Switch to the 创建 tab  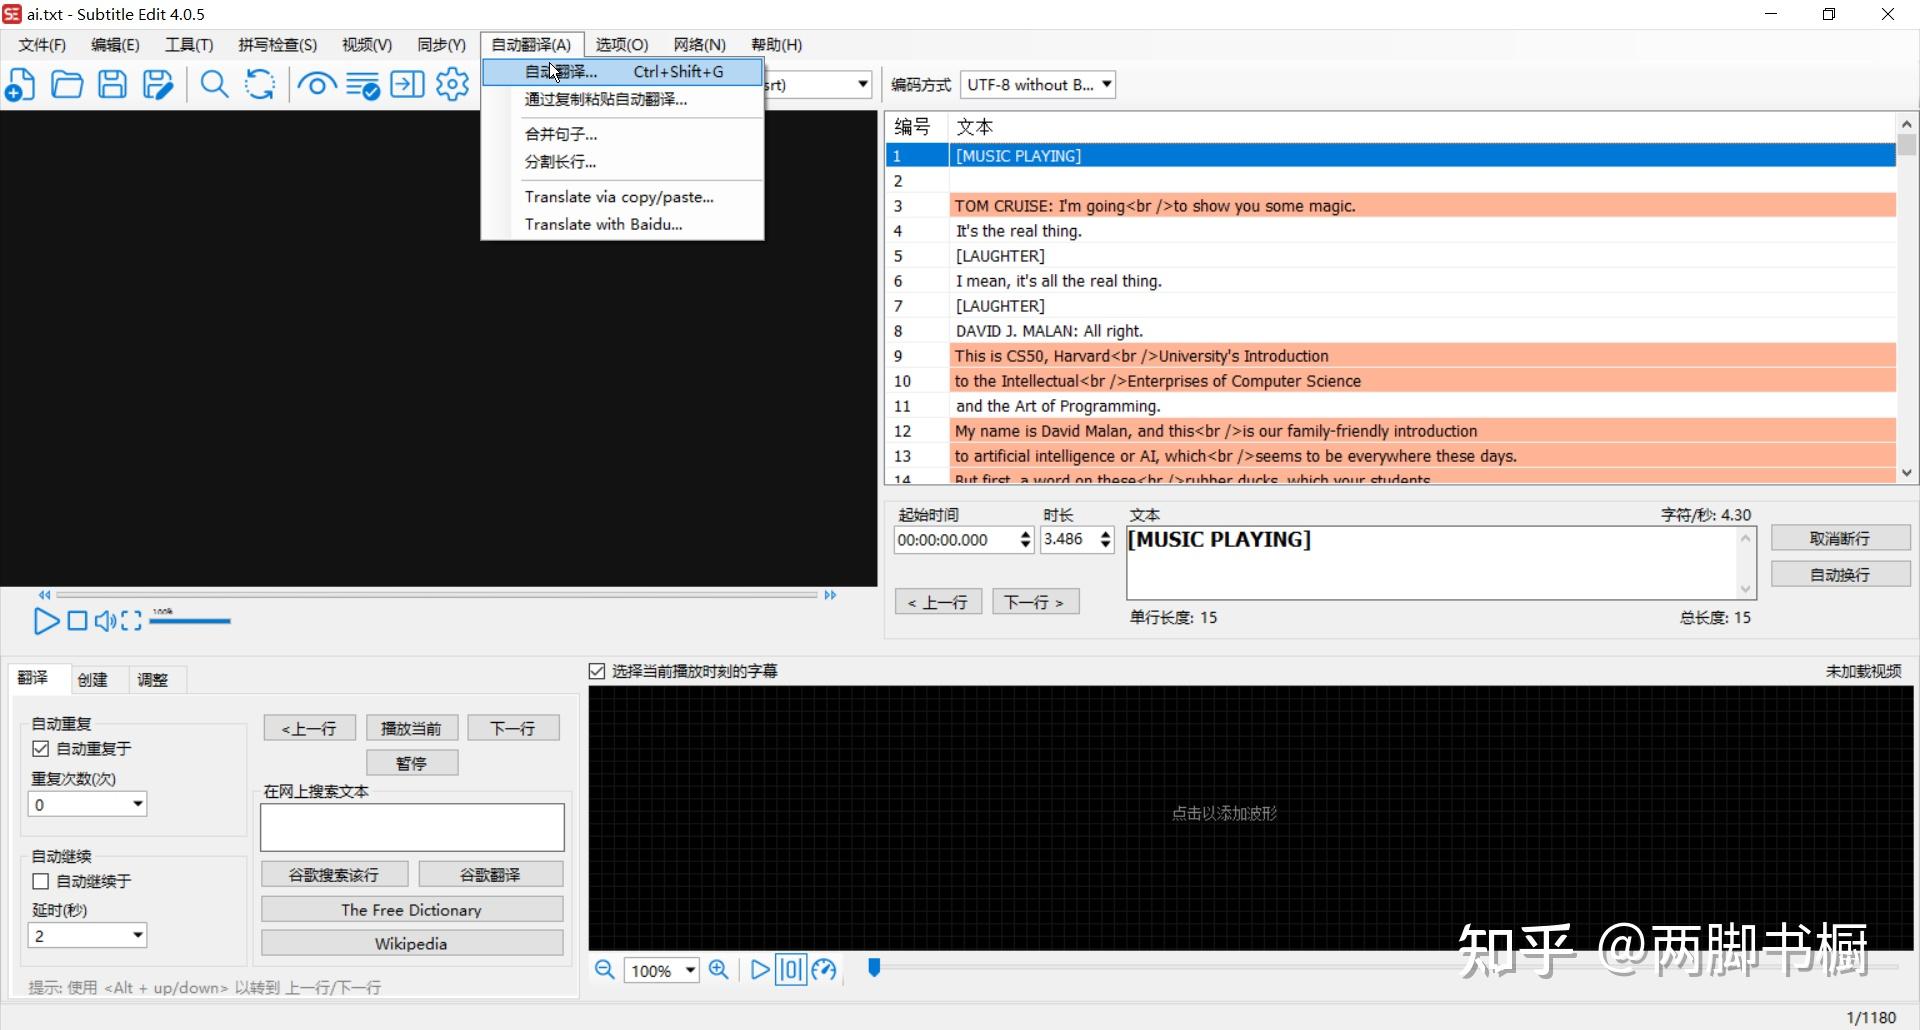click(92, 679)
